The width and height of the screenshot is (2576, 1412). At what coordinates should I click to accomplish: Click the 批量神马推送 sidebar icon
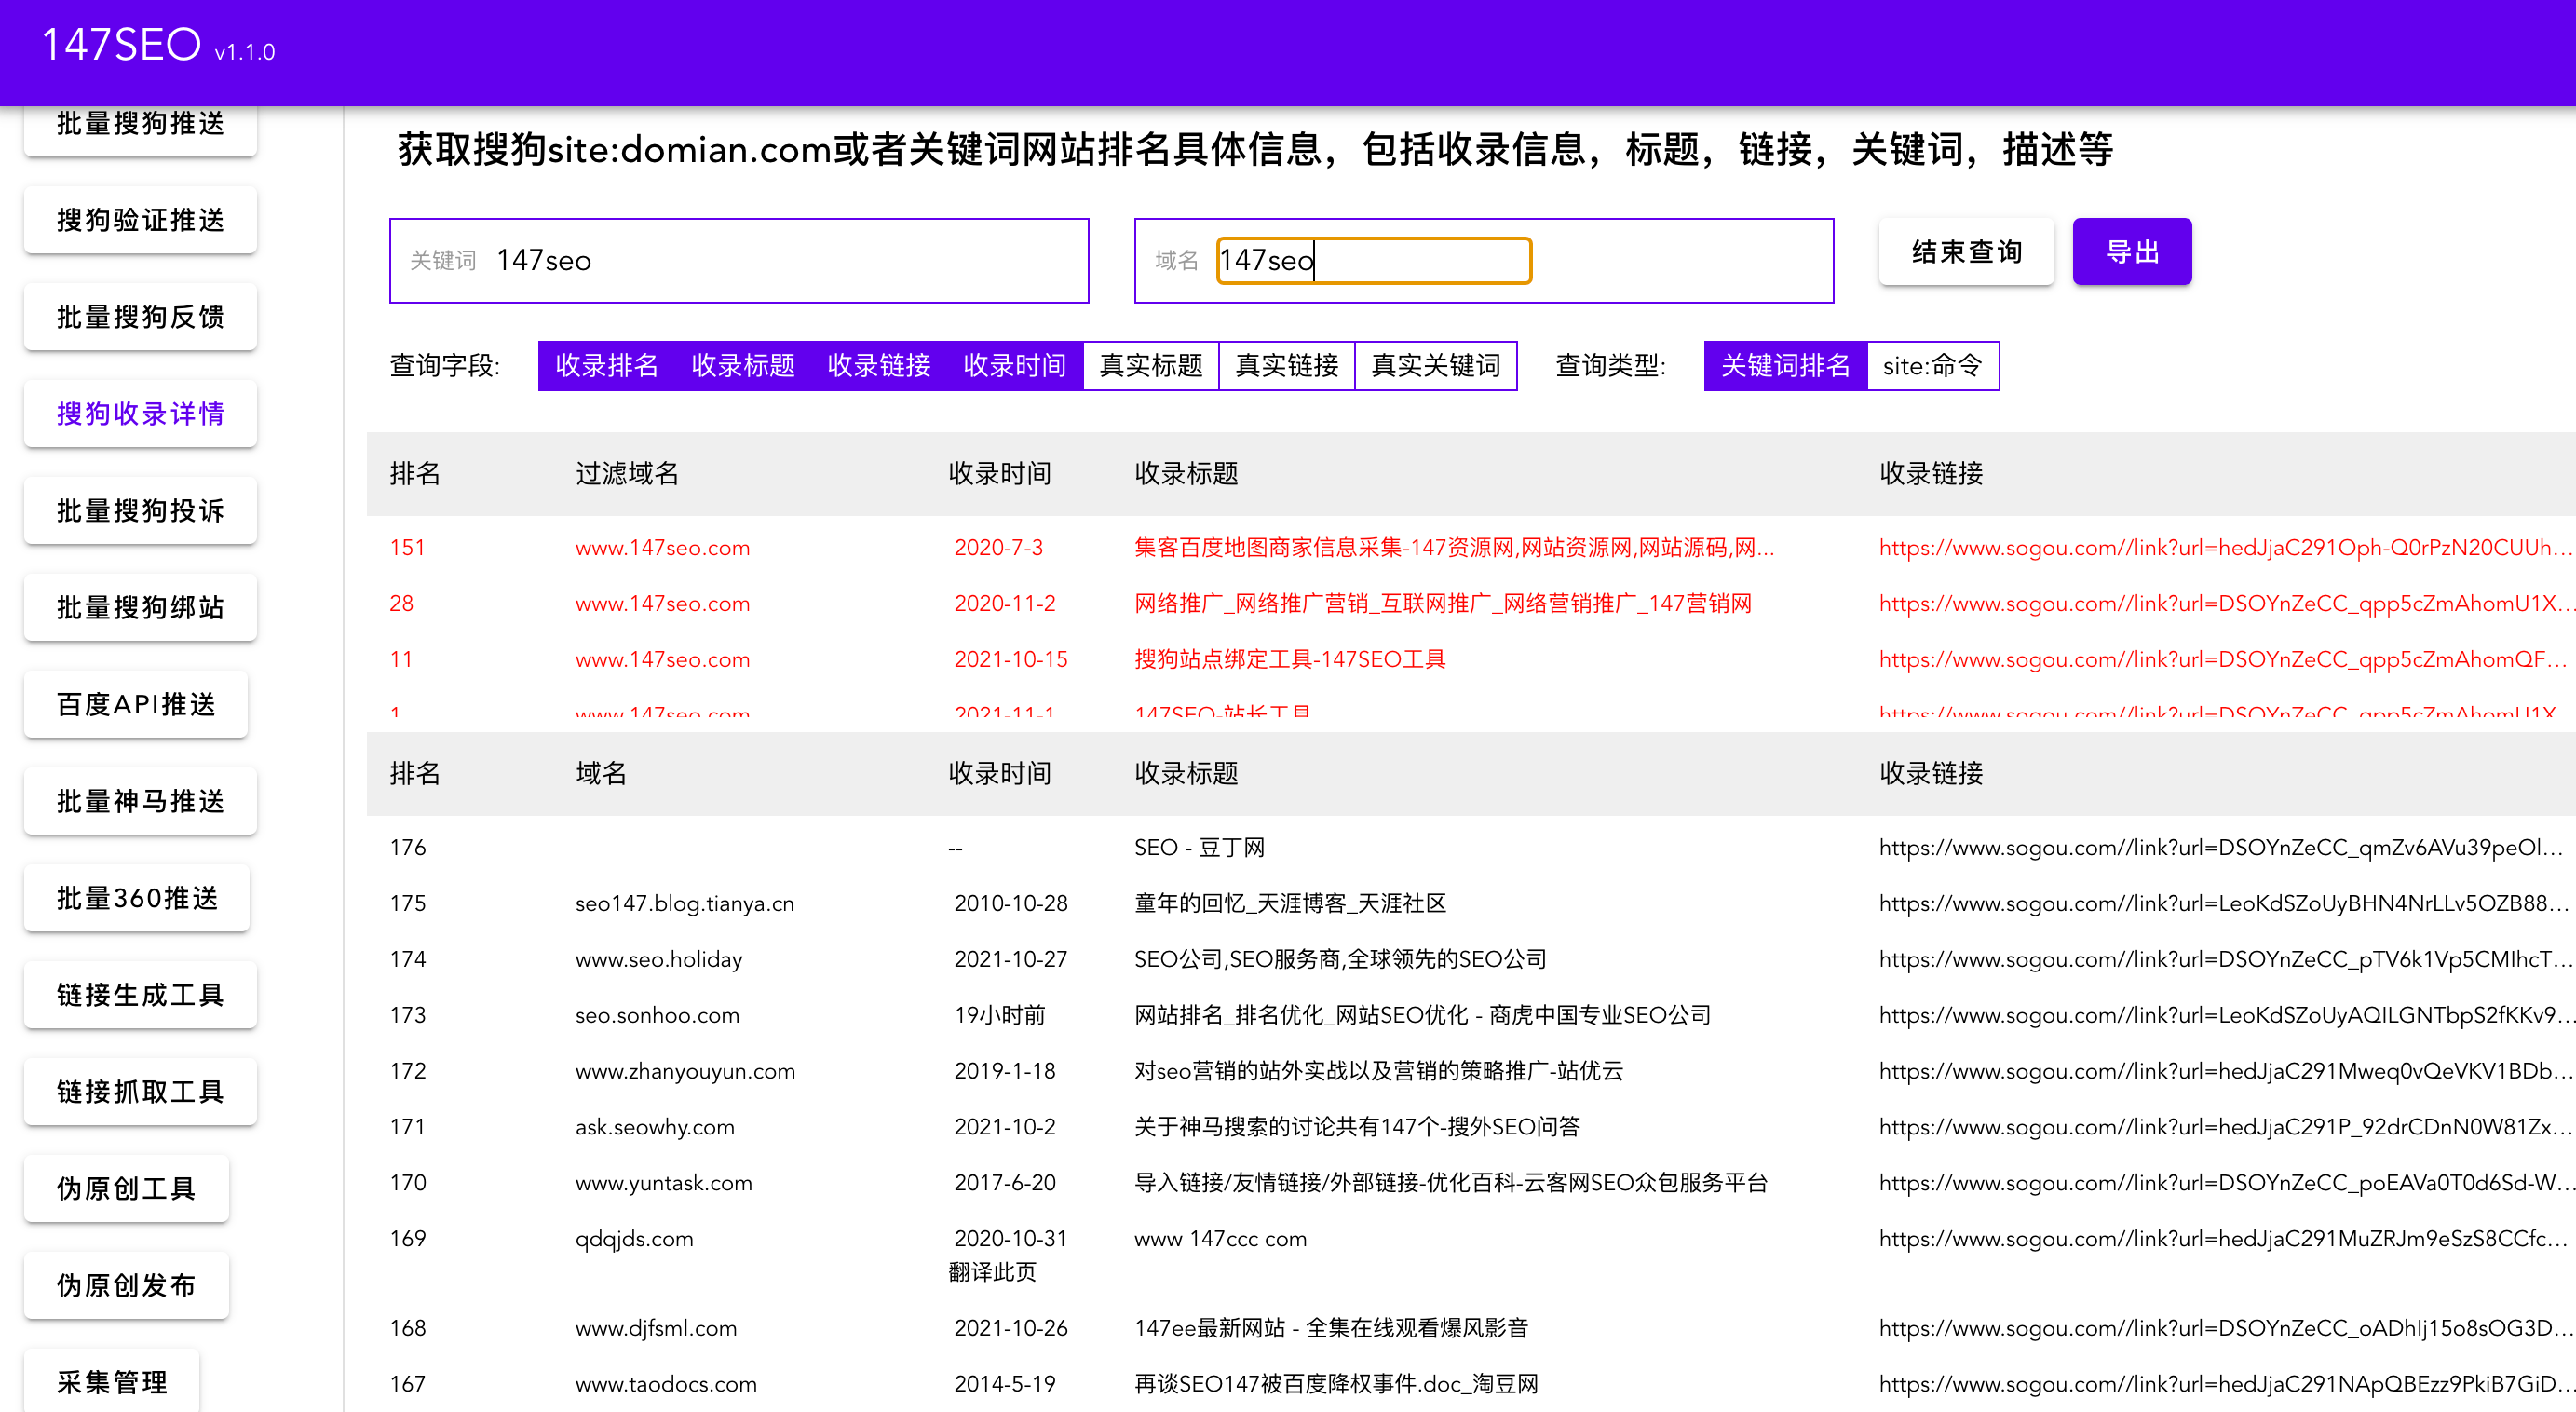click(x=146, y=802)
